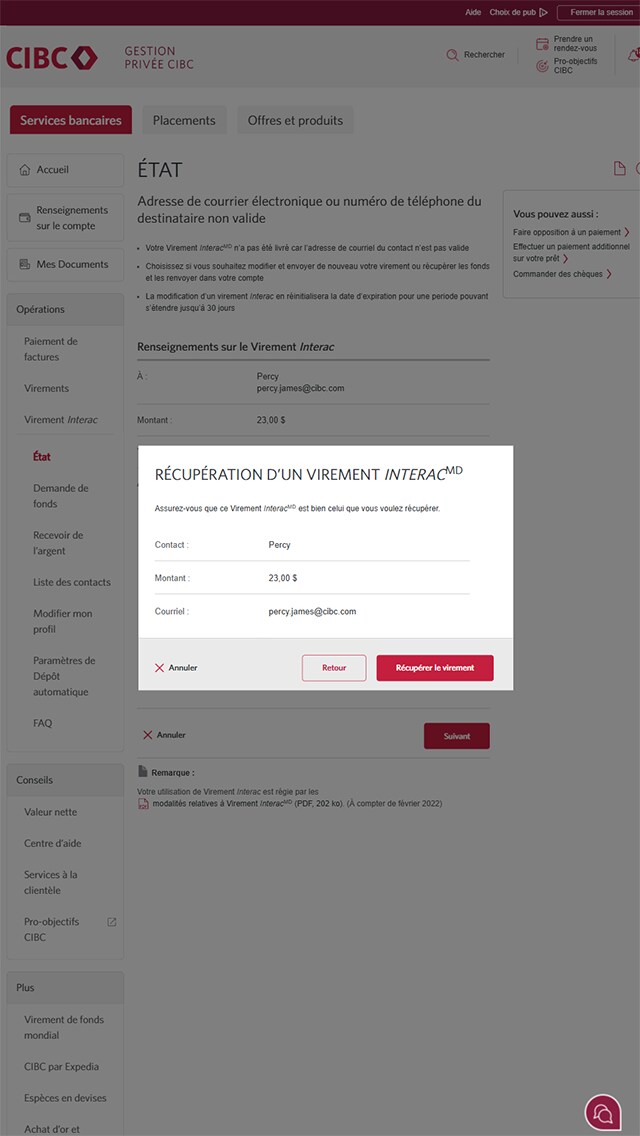Click the CIBC logo
Image resolution: width=640 pixels, height=1136 pixels.
(51, 58)
